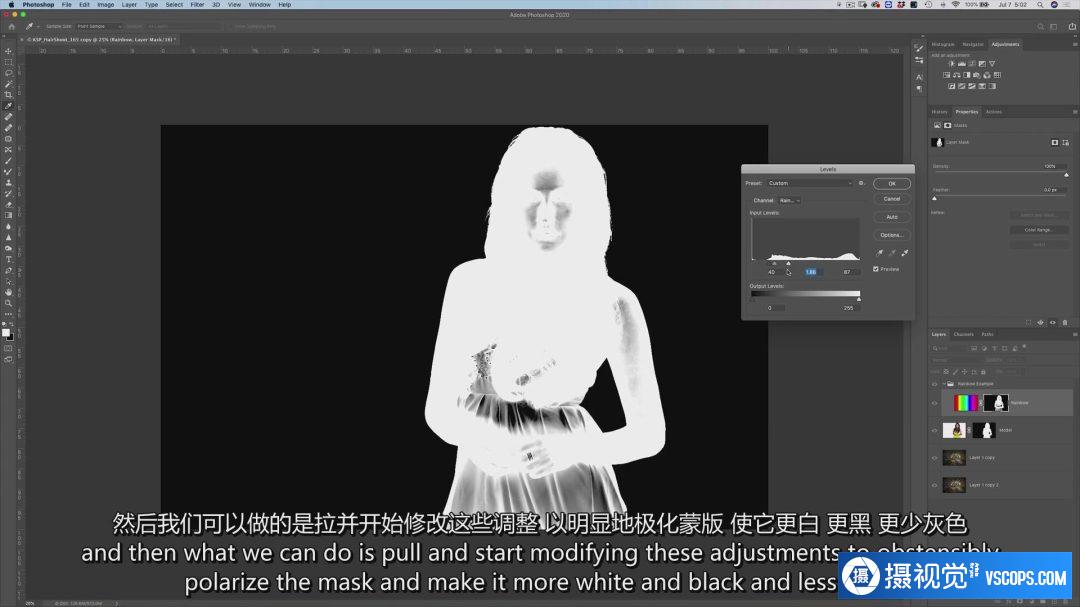Select the Eraser tool
Screen dimensions: 1080x607
click(8, 205)
